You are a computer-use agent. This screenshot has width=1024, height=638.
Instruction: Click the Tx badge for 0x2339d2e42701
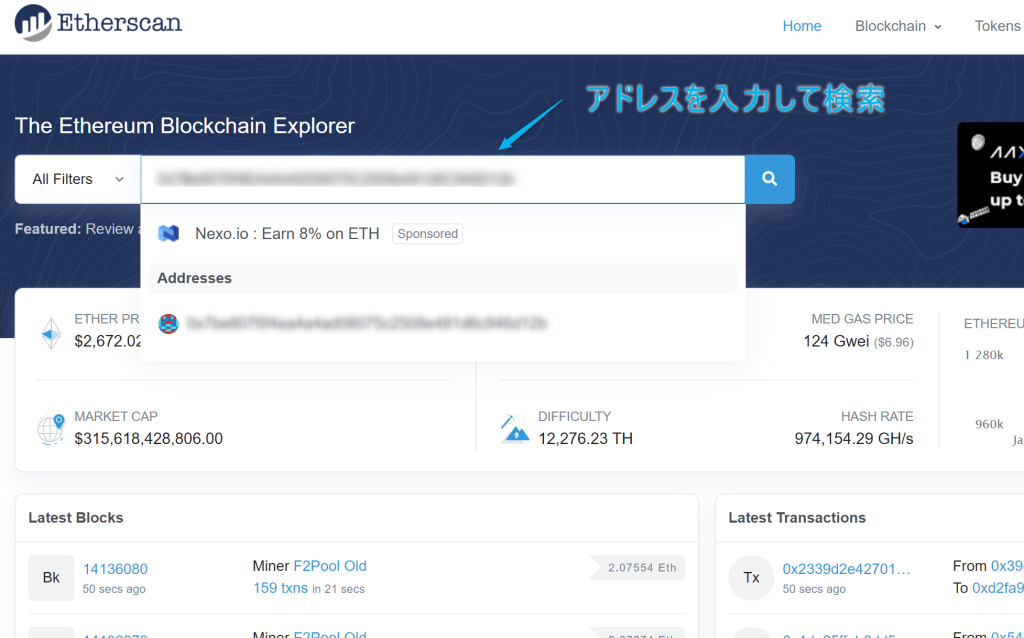751,577
